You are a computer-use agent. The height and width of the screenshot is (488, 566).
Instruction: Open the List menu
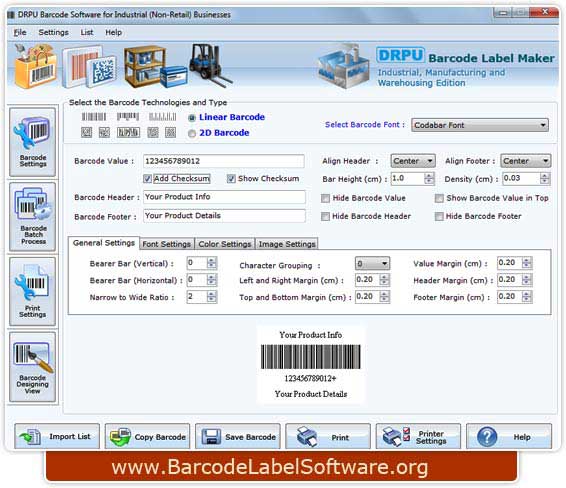[x=87, y=32]
